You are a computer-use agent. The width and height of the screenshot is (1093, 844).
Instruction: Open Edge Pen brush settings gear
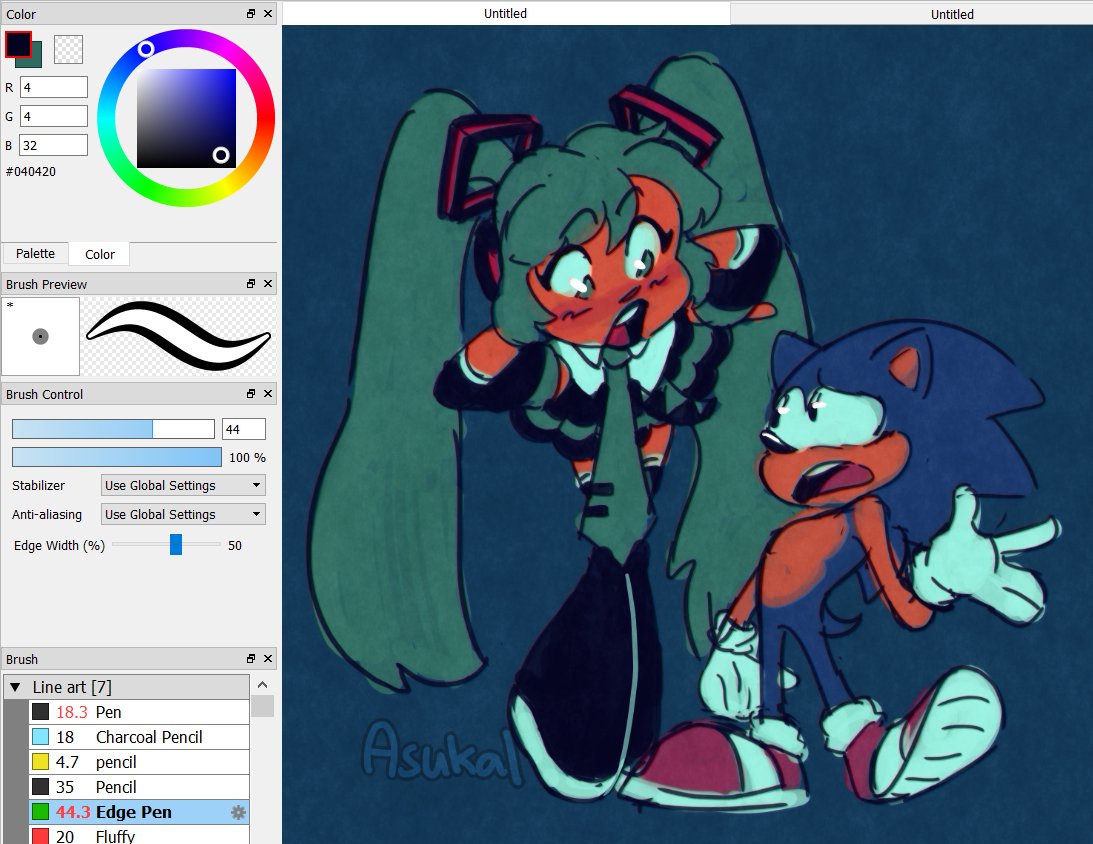point(238,813)
